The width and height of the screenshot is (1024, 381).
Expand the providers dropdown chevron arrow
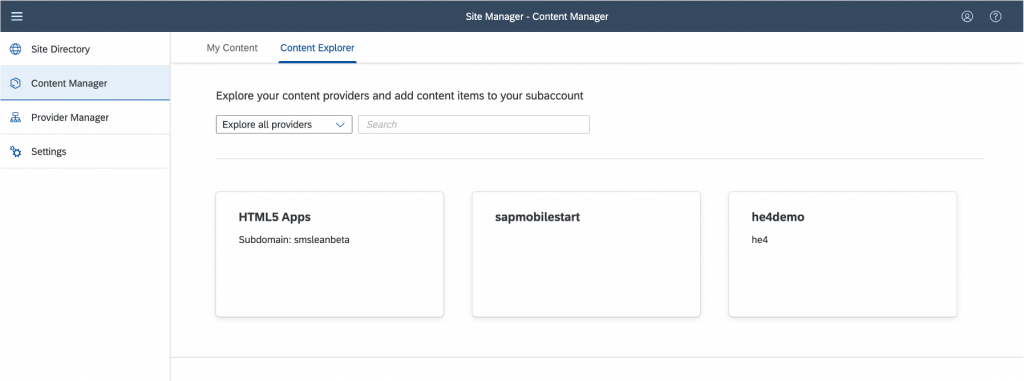coord(340,124)
